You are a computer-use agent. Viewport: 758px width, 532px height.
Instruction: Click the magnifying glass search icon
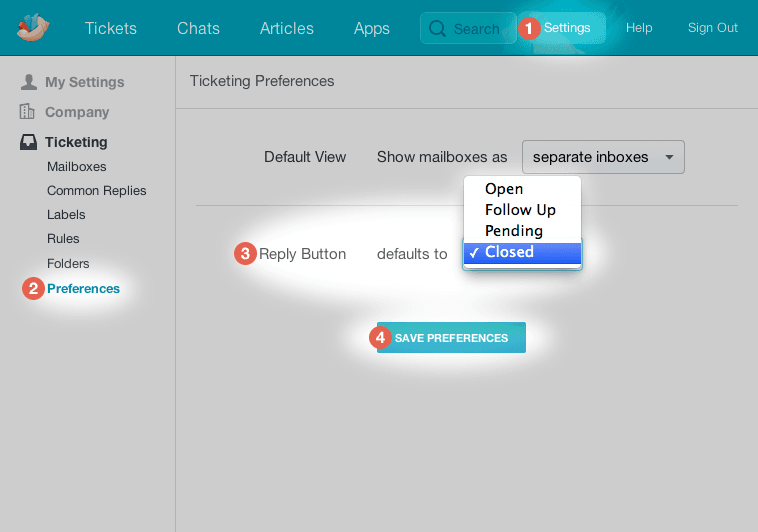point(437,28)
